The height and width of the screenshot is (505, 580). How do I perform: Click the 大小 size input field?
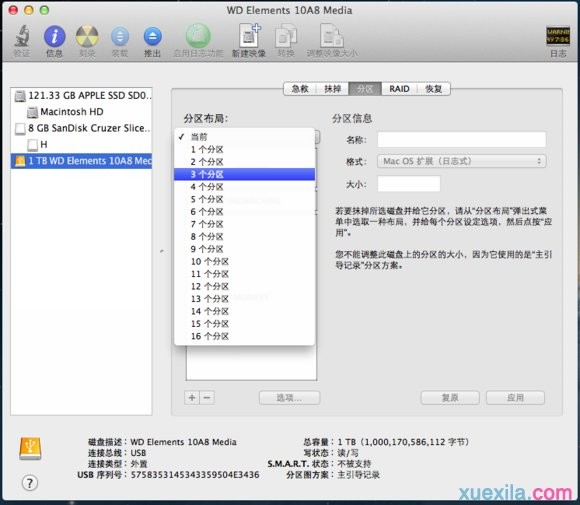(409, 184)
